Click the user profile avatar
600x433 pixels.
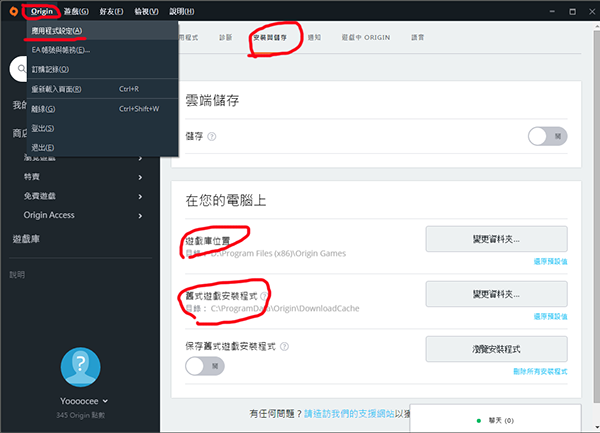click(80, 367)
